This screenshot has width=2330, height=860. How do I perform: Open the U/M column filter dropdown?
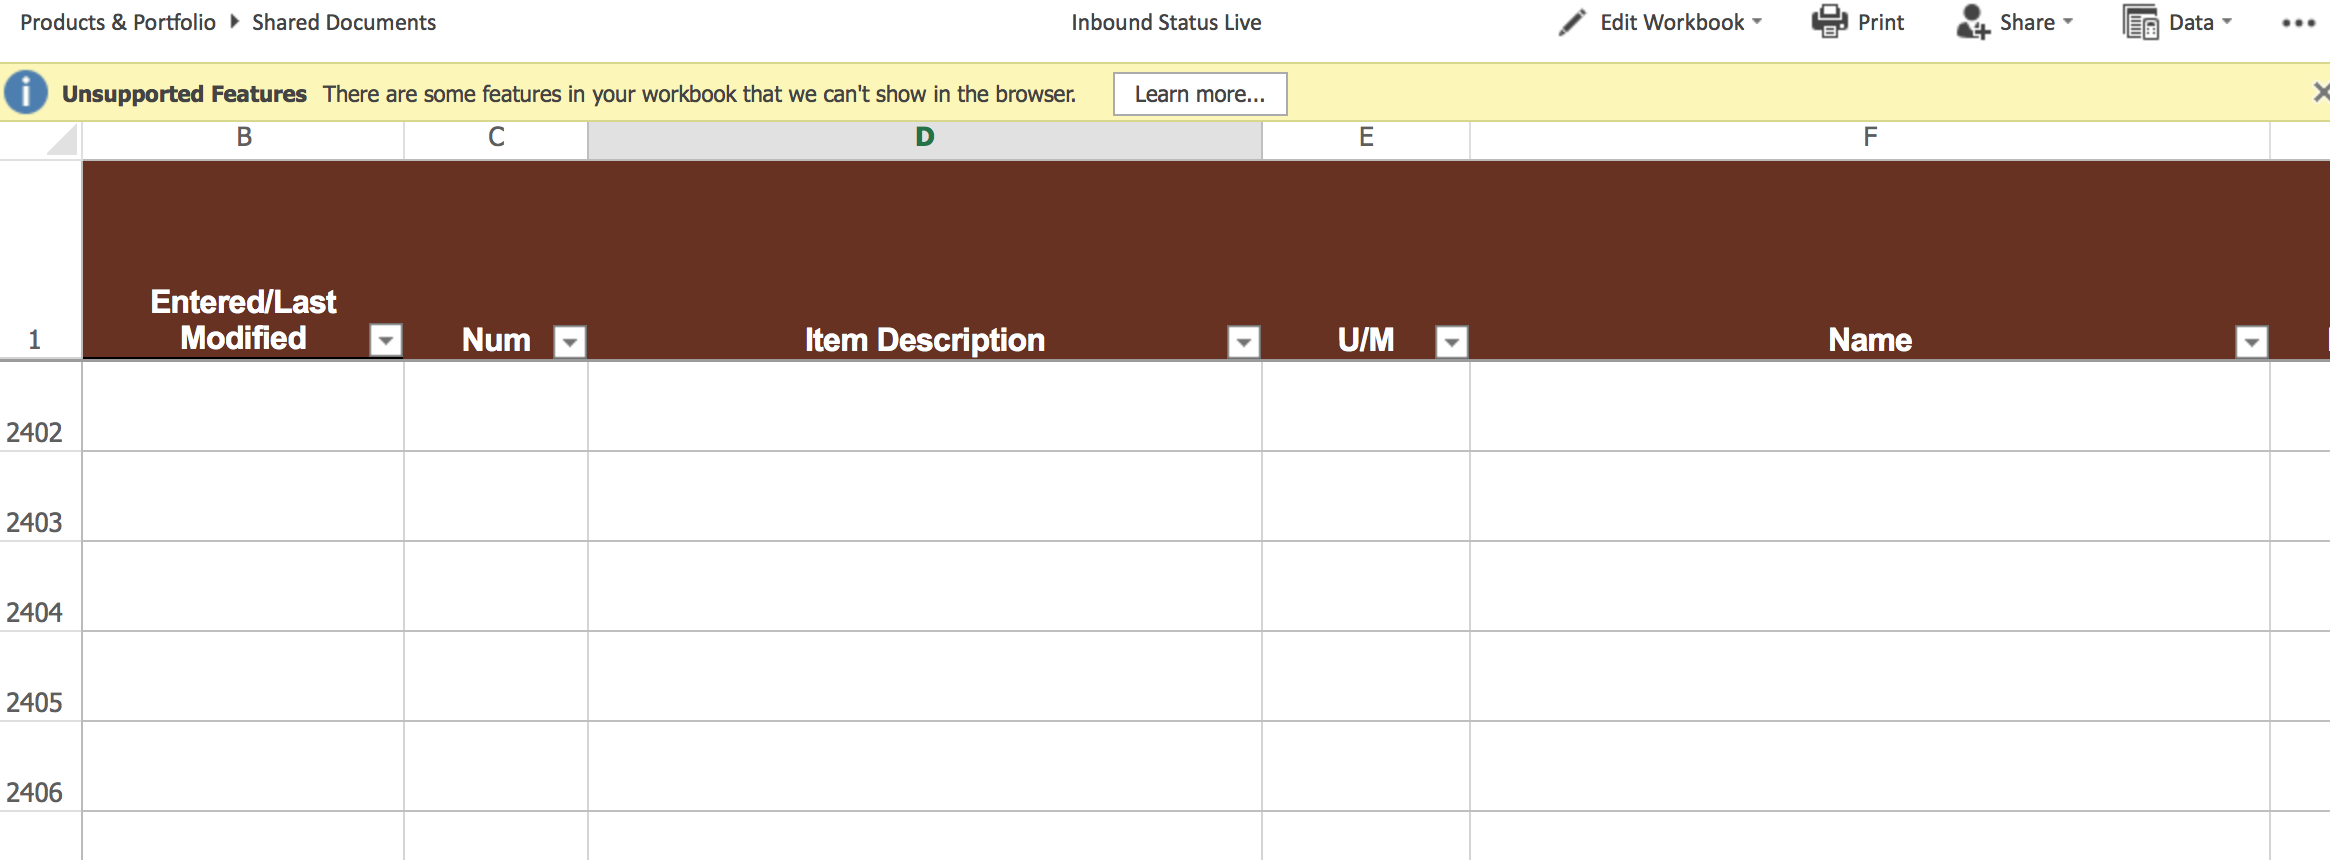(1452, 342)
